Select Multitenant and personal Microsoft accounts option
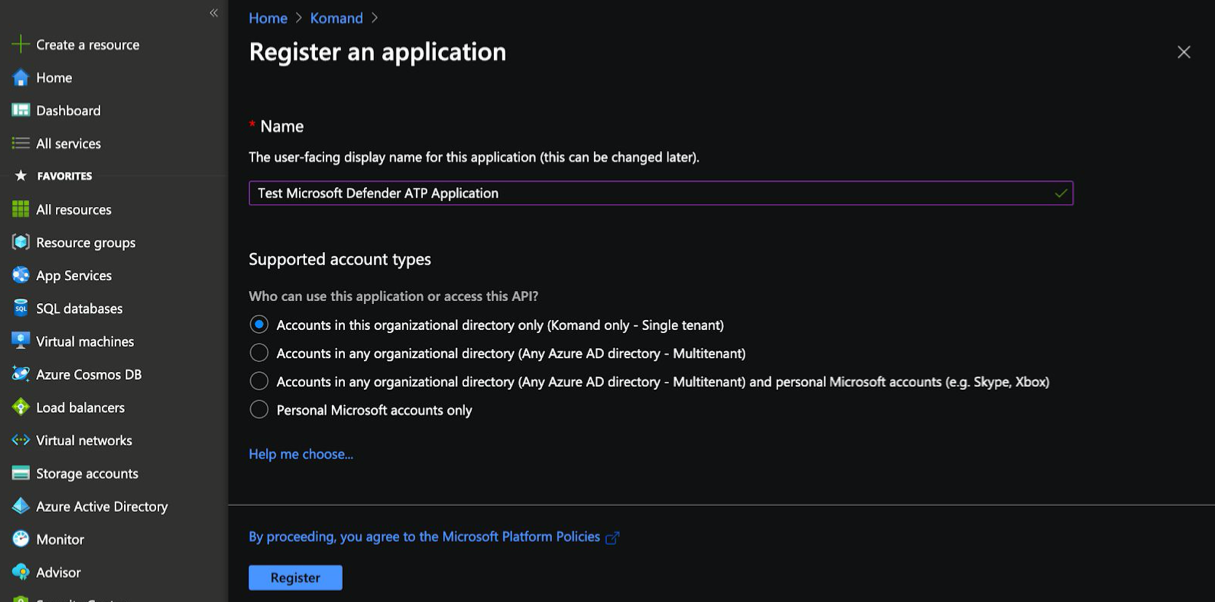The width and height of the screenshot is (1215, 602). click(259, 381)
